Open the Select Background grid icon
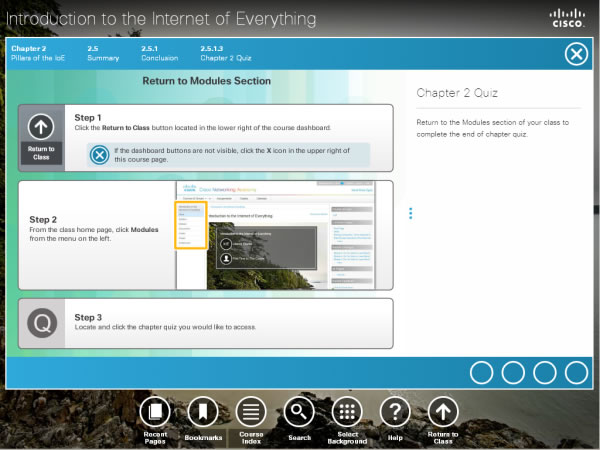600x450 pixels. [x=347, y=411]
